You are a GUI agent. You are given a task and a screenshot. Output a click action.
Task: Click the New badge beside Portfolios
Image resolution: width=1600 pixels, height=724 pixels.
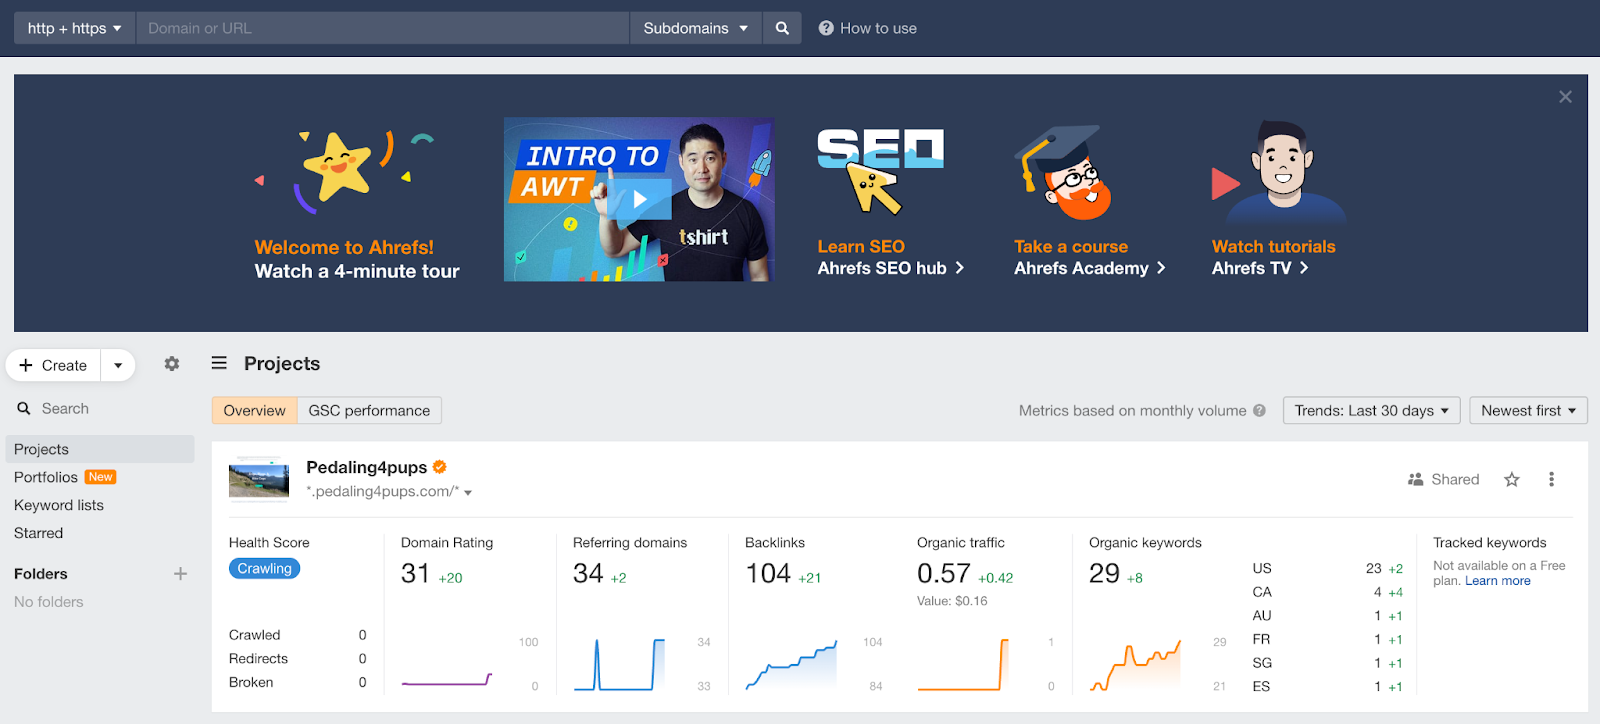[100, 477]
